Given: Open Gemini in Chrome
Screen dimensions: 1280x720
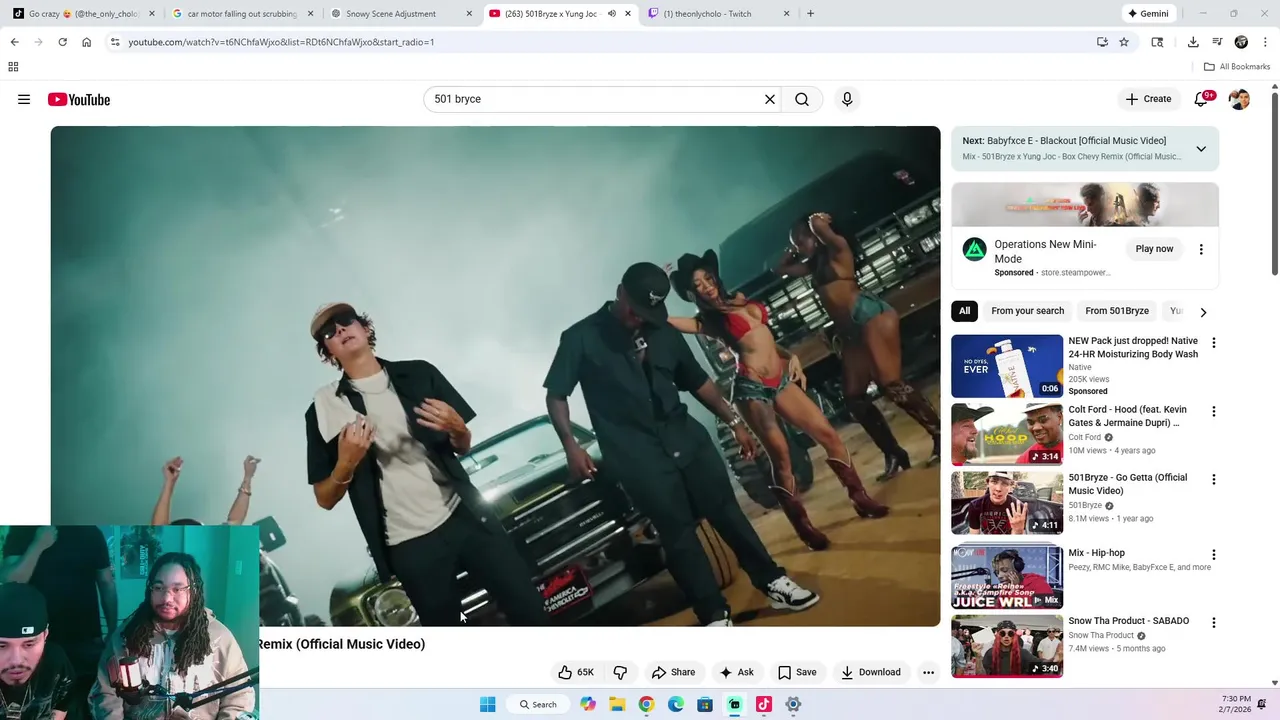Looking at the screenshot, I should pyautogui.click(x=1147, y=14).
